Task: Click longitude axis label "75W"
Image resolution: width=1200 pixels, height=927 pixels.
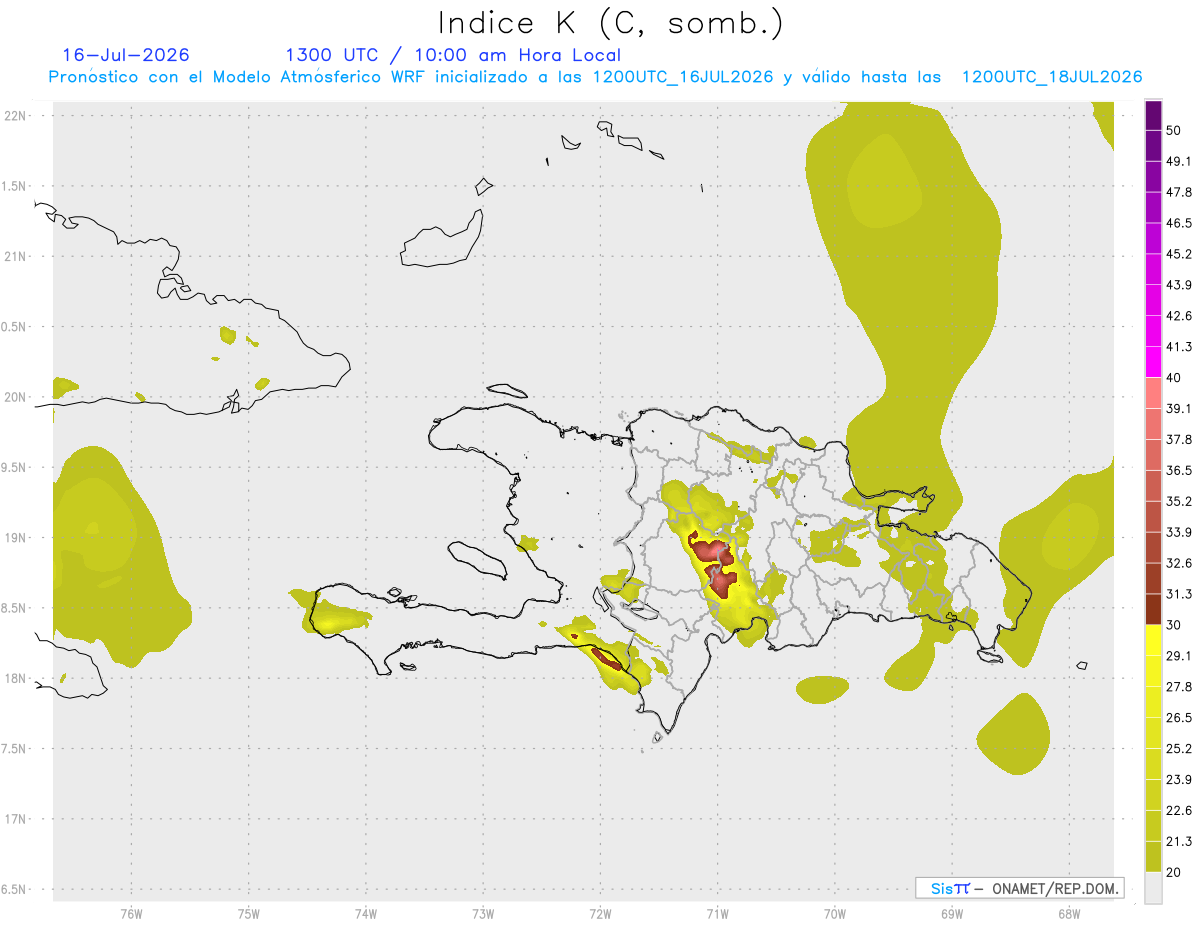Action: 248,914
